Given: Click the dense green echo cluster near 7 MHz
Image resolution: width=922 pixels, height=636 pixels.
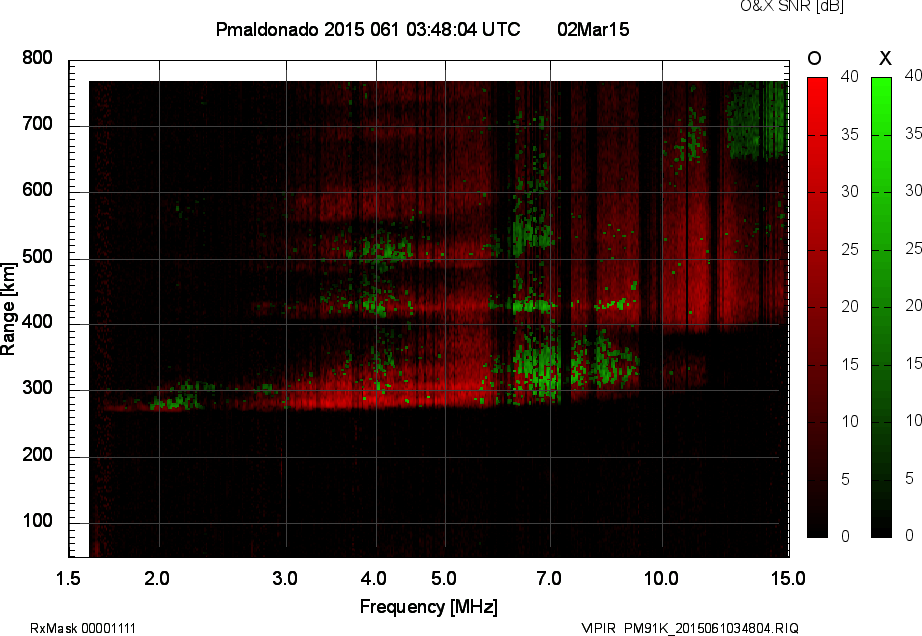Looking at the screenshot, I should 535,365.
